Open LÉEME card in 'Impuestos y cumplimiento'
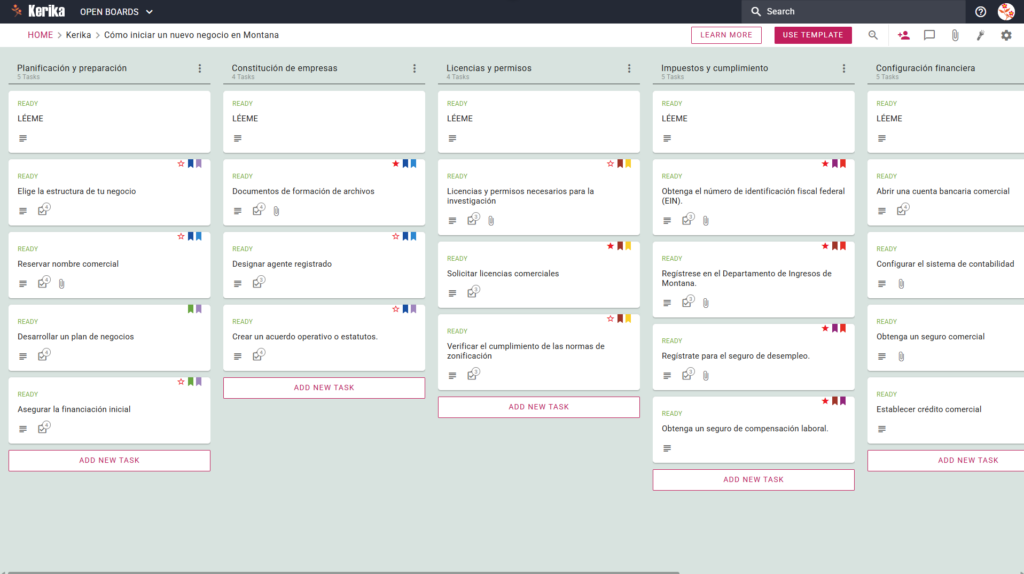Screen dimensions: 1024x574 (x=754, y=122)
